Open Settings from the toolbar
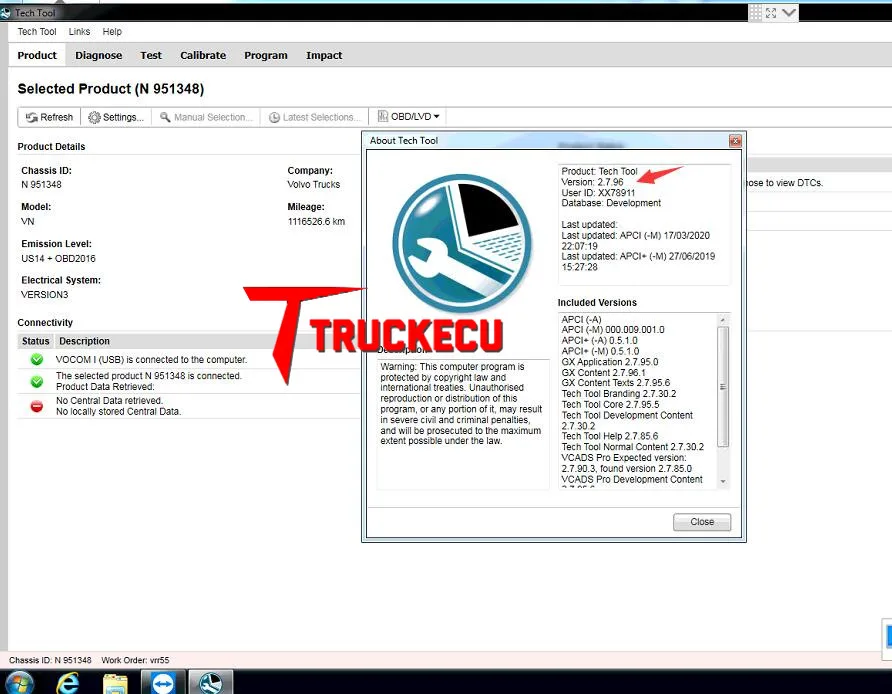892x694 pixels. click(x=116, y=117)
